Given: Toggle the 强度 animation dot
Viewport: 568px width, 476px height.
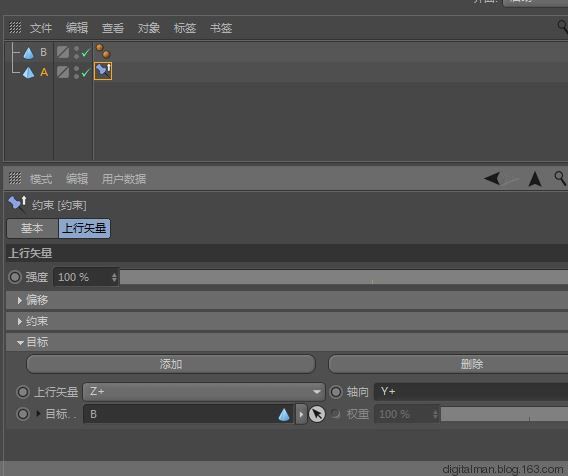Looking at the screenshot, I should tap(15, 277).
